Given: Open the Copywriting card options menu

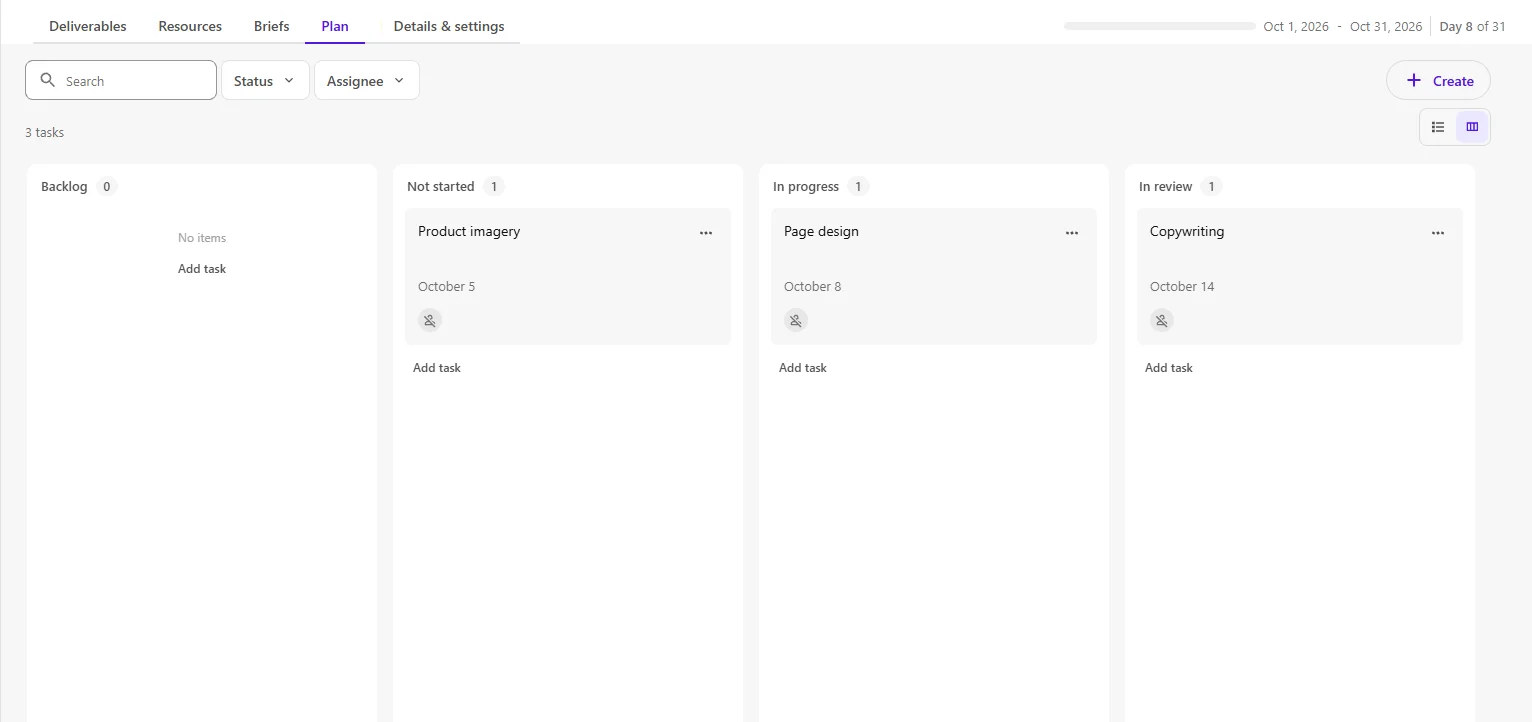Looking at the screenshot, I should pyautogui.click(x=1438, y=233).
